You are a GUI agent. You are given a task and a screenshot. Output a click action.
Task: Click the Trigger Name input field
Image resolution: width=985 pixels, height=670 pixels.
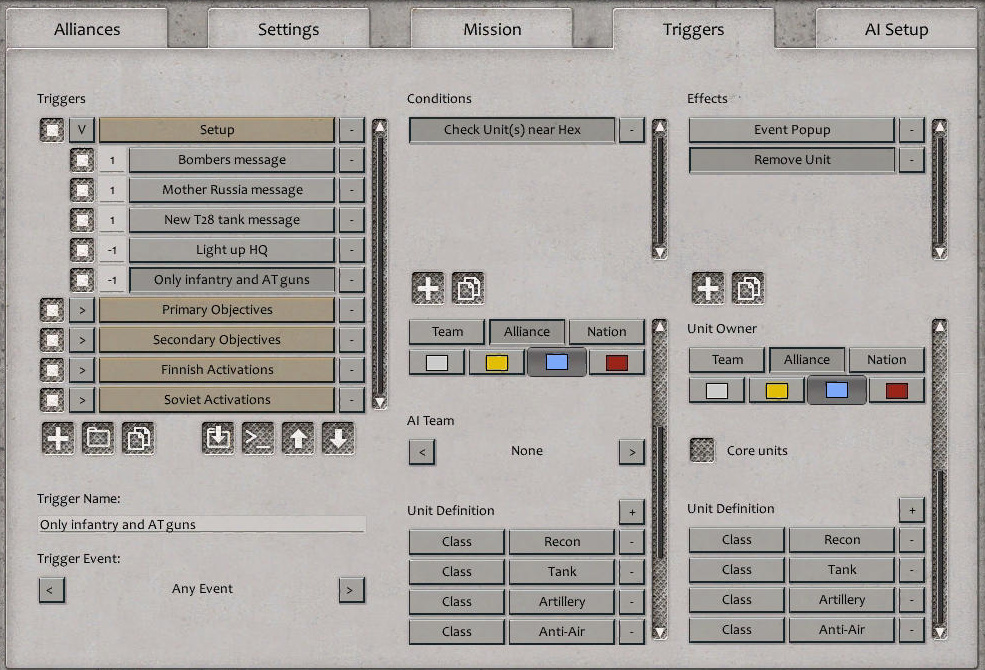200,523
